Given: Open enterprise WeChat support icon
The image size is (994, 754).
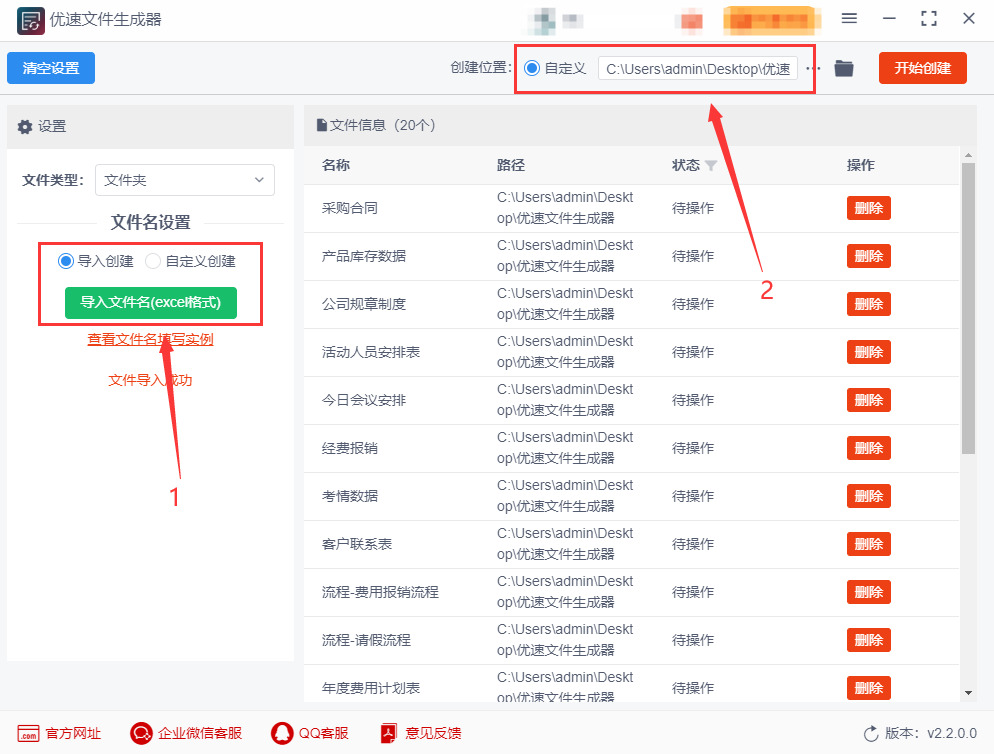Looking at the screenshot, I should (141, 734).
